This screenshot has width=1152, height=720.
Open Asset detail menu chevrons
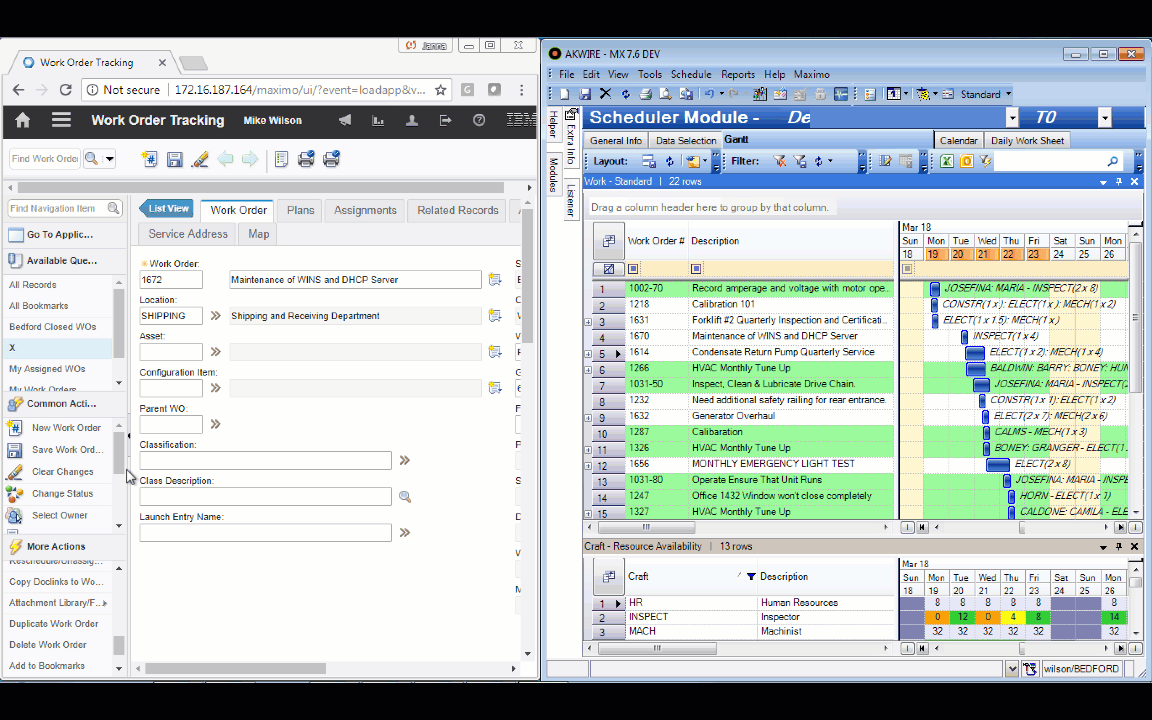coord(215,351)
